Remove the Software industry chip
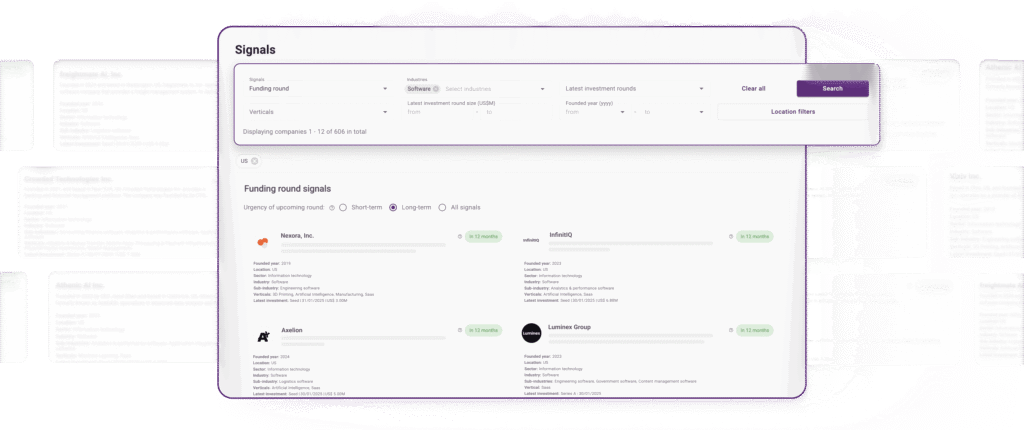The image size is (1024, 430). [x=436, y=88]
